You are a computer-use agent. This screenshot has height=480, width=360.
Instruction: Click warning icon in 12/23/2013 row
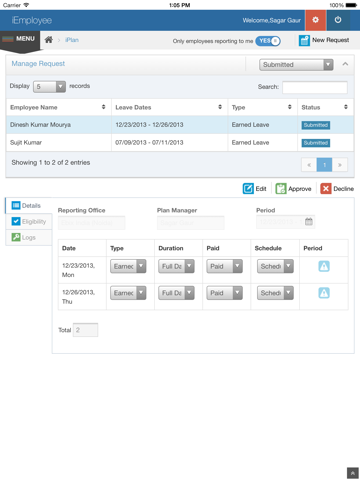324,266
